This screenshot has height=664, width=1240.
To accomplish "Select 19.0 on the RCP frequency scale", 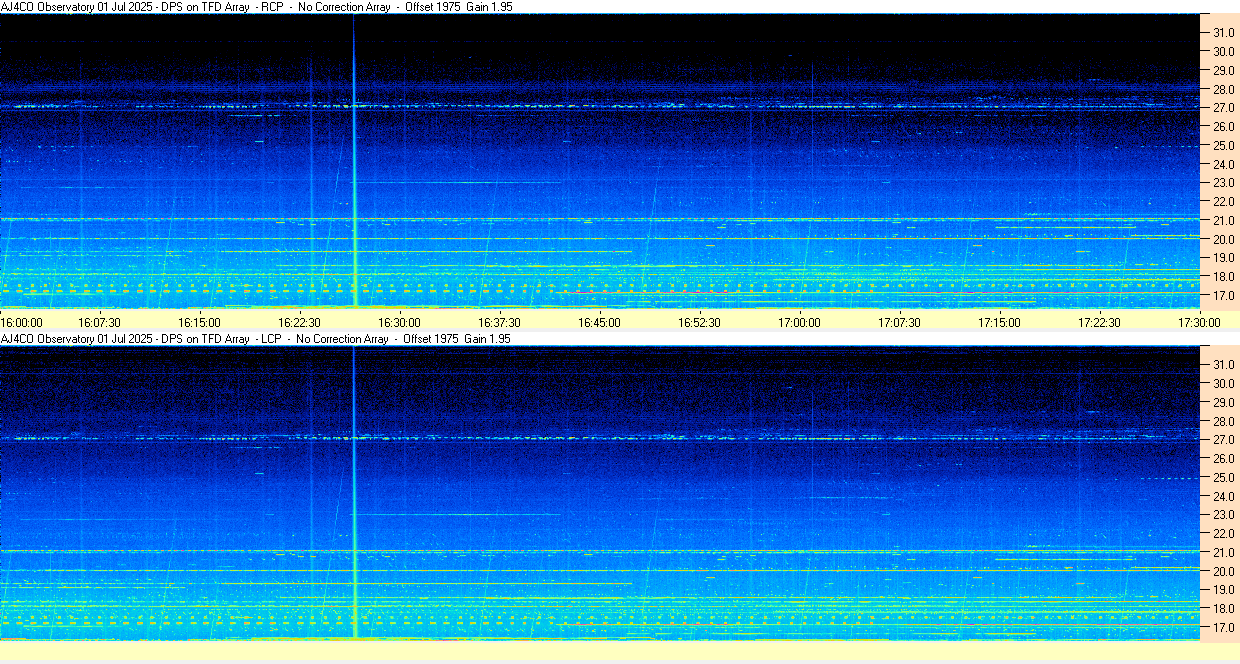I will click(1224, 258).
